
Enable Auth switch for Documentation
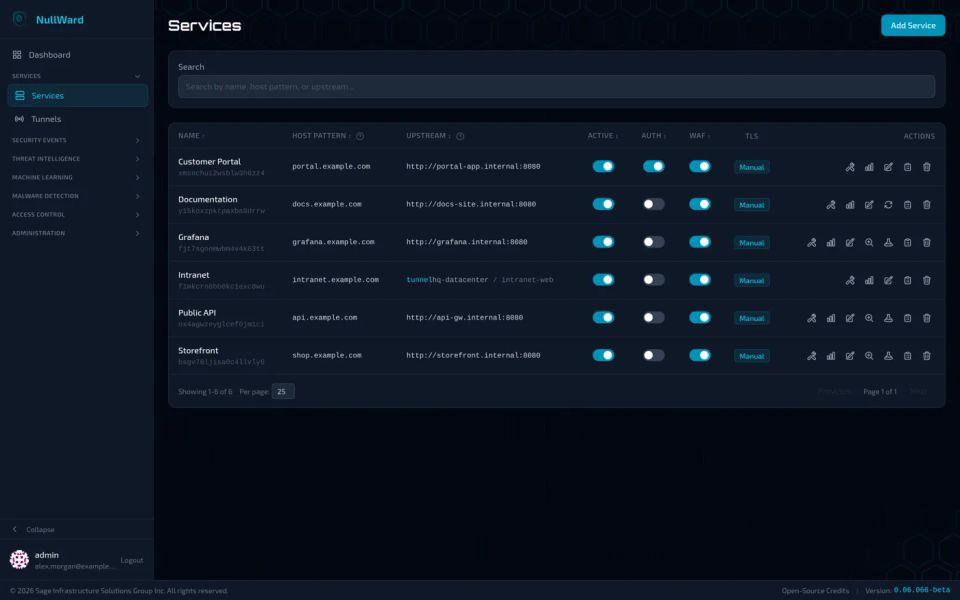click(x=653, y=204)
